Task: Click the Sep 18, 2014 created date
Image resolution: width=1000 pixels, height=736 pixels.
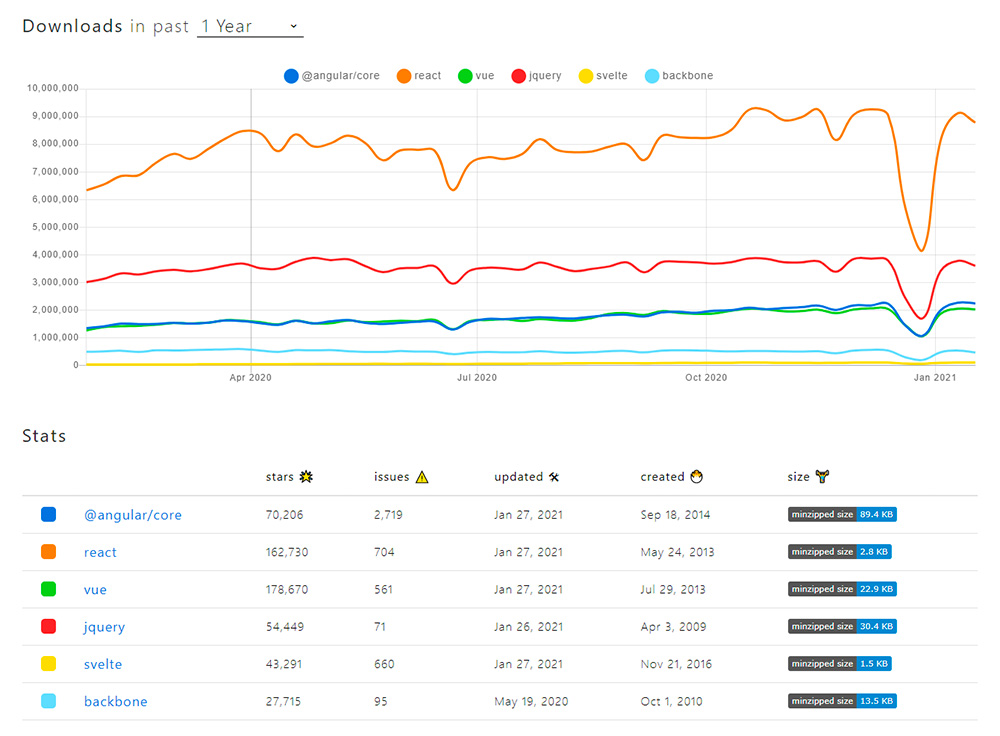Action: click(x=675, y=515)
